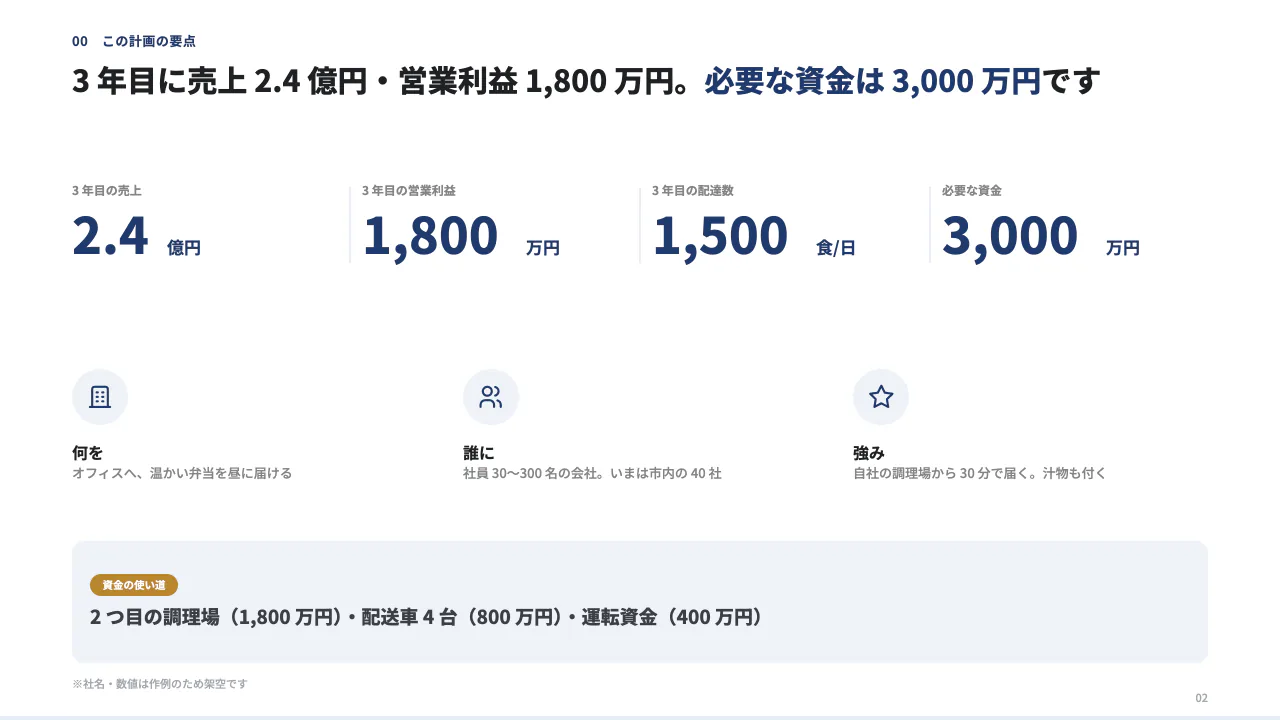The width and height of the screenshot is (1280, 720).
Task: Click the label 必要な資金 above 3,000
Action: (972, 190)
